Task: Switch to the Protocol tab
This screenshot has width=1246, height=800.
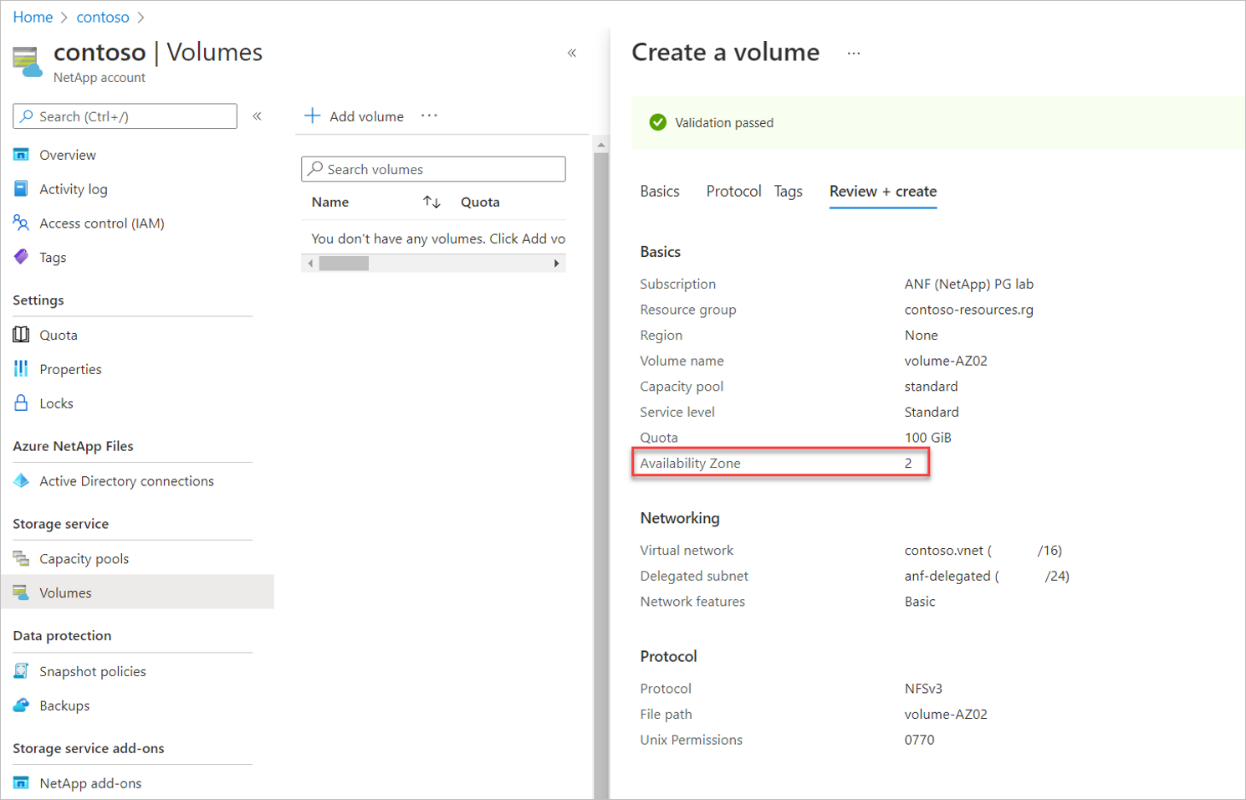Action: [734, 191]
